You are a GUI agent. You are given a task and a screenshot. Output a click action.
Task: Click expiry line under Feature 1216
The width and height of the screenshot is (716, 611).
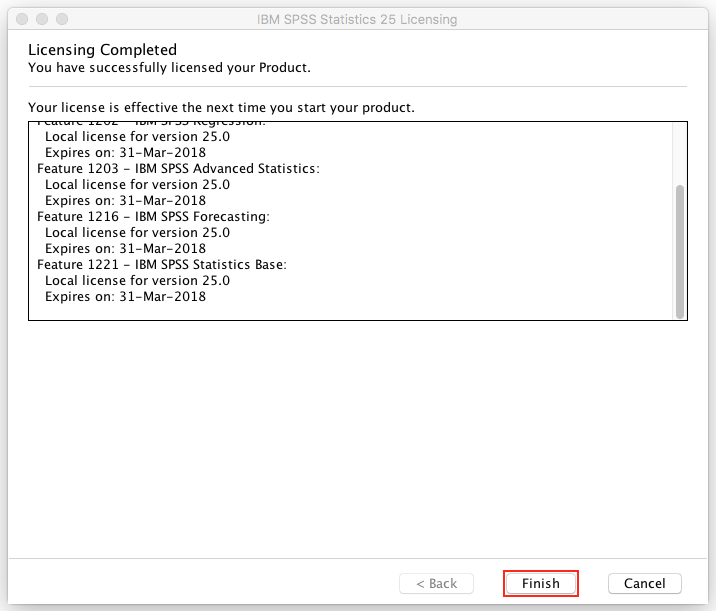click(126, 248)
